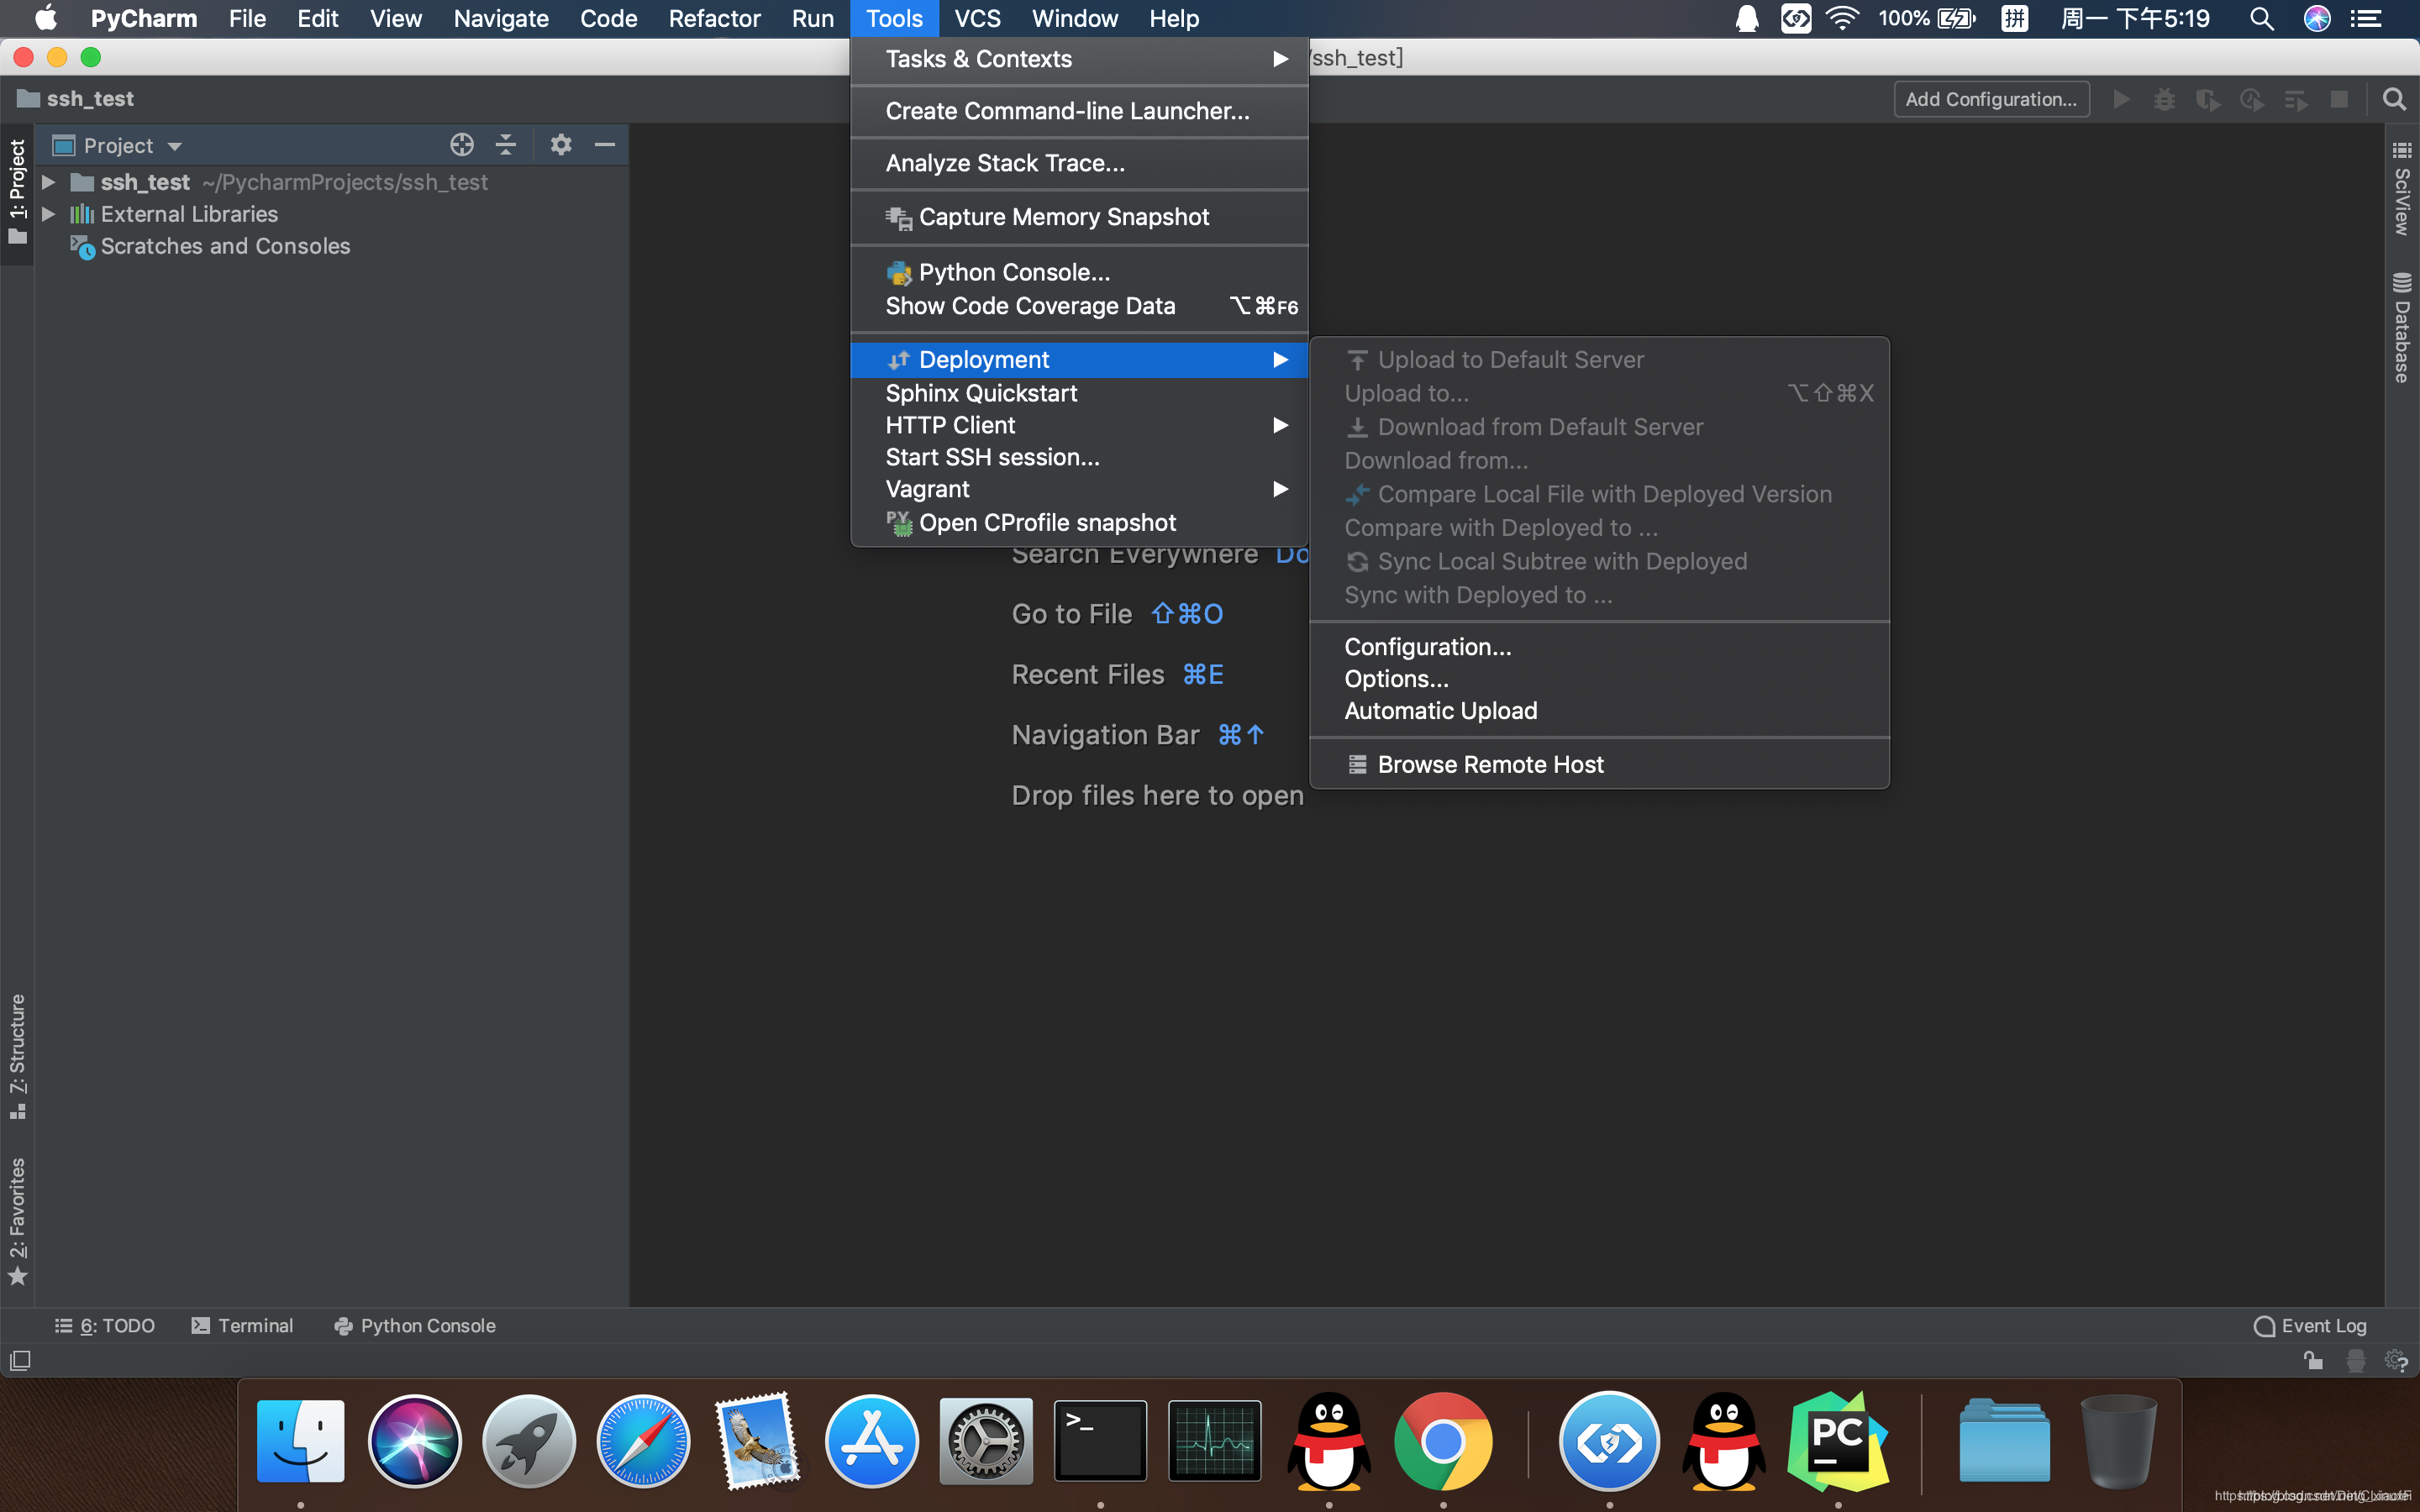Screen dimensions: 2420x1512
Task: Click the locate/scroll-from-source crosshair icon
Action: click(x=461, y=145)
